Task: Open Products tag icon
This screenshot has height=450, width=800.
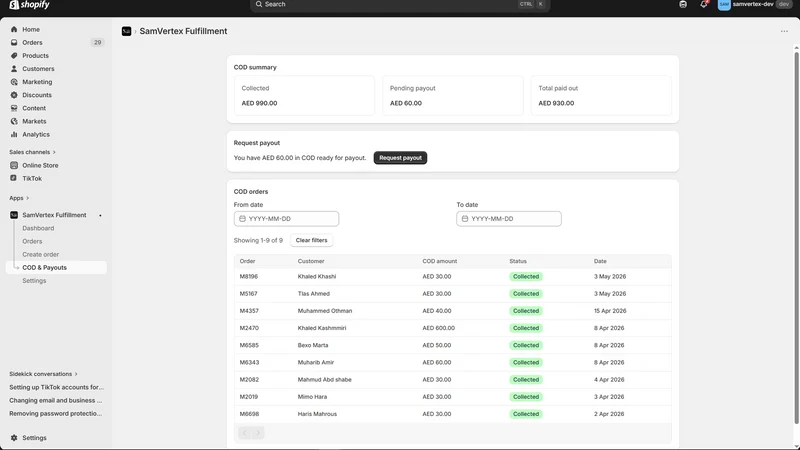Action: [14, 56]
